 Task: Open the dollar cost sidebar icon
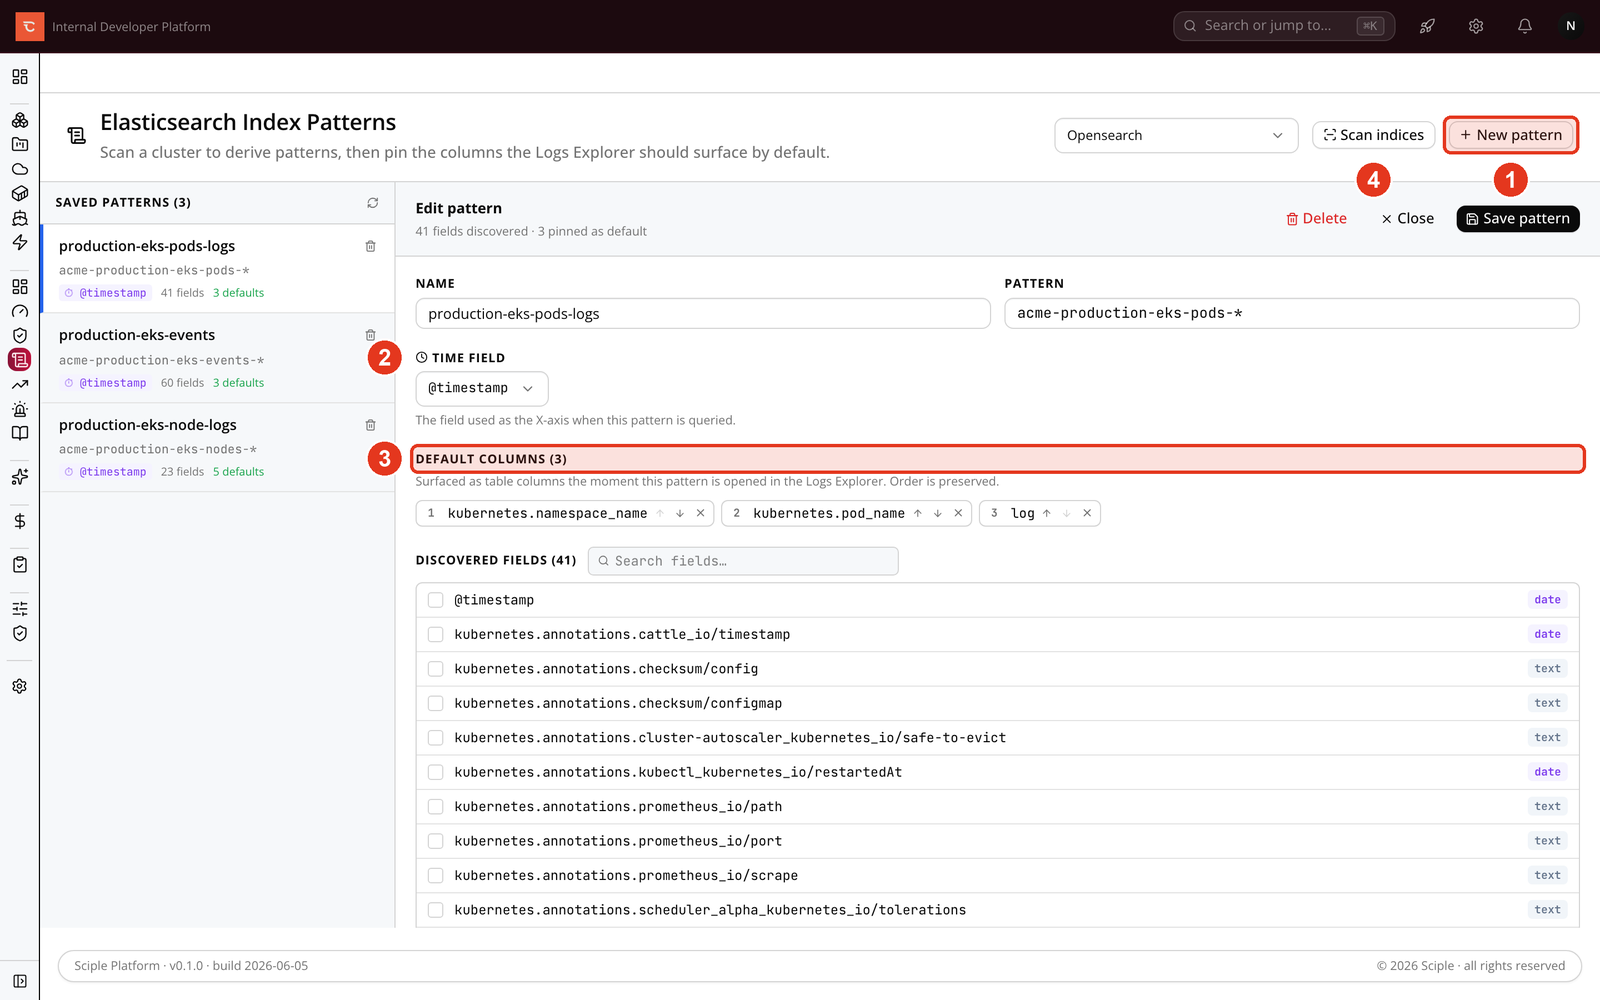20,521
